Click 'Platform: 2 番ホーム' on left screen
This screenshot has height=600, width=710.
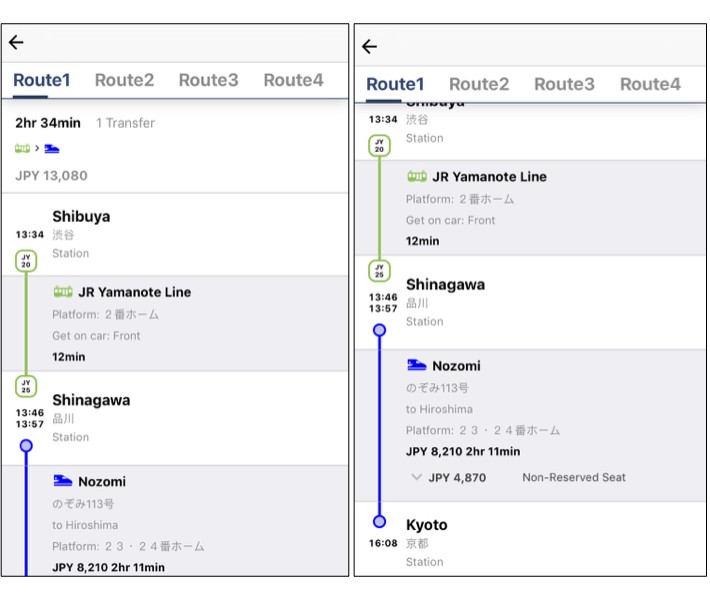pos(106,315)
